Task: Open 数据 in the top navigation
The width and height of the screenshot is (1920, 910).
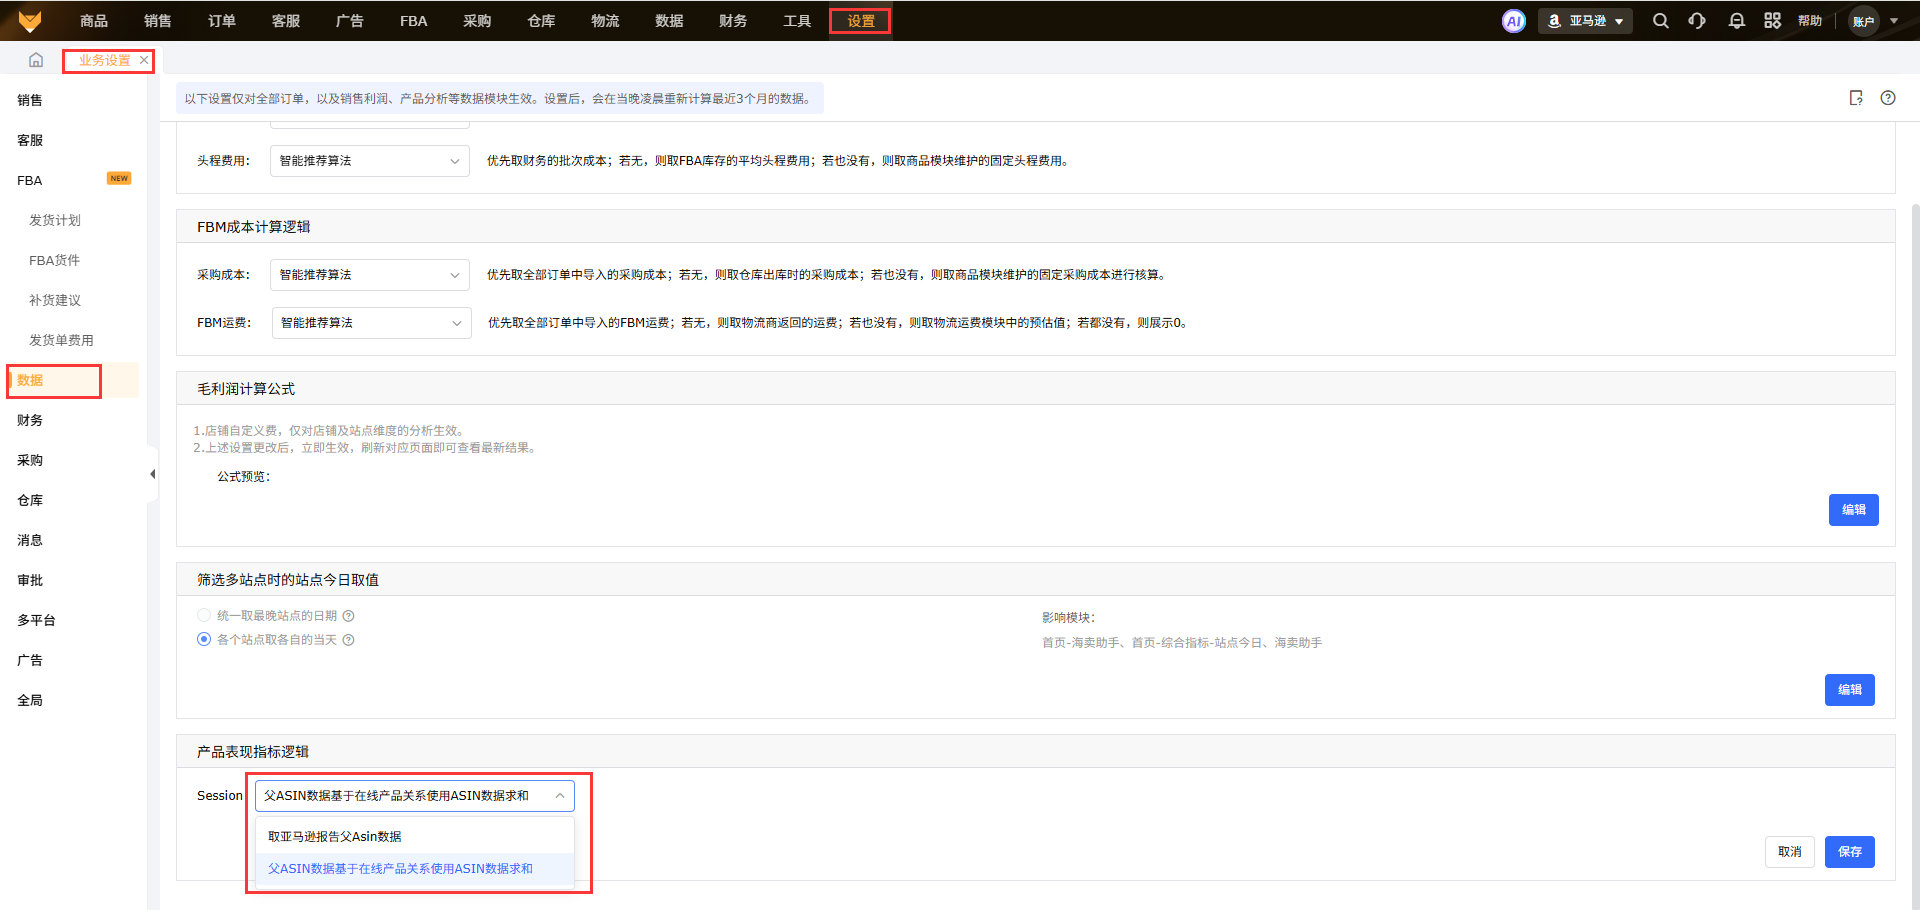Action: 669,21
